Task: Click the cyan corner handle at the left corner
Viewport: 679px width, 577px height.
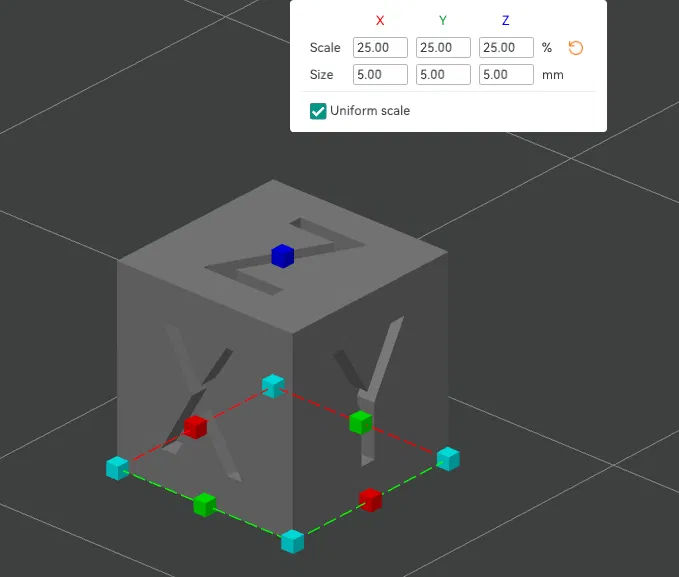Action: click(x=117, y=468)
